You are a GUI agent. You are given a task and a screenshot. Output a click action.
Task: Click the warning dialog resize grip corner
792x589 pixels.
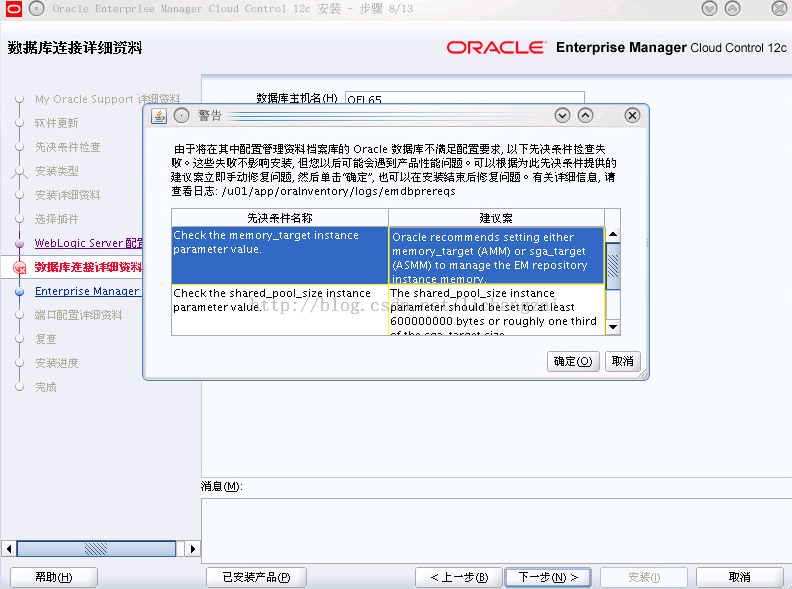pyautogui.click(x=642, y=374)
